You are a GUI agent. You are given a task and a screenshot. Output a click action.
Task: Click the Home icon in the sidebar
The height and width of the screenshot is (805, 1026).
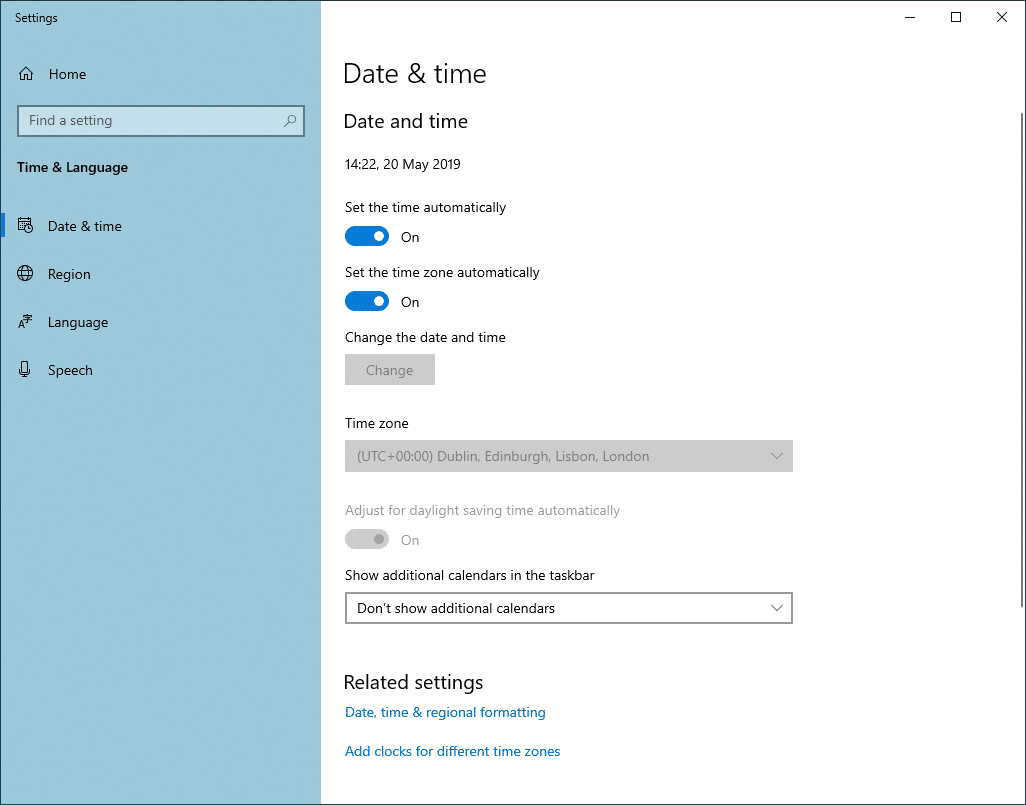pyautogui.click(x=27, y=73)
